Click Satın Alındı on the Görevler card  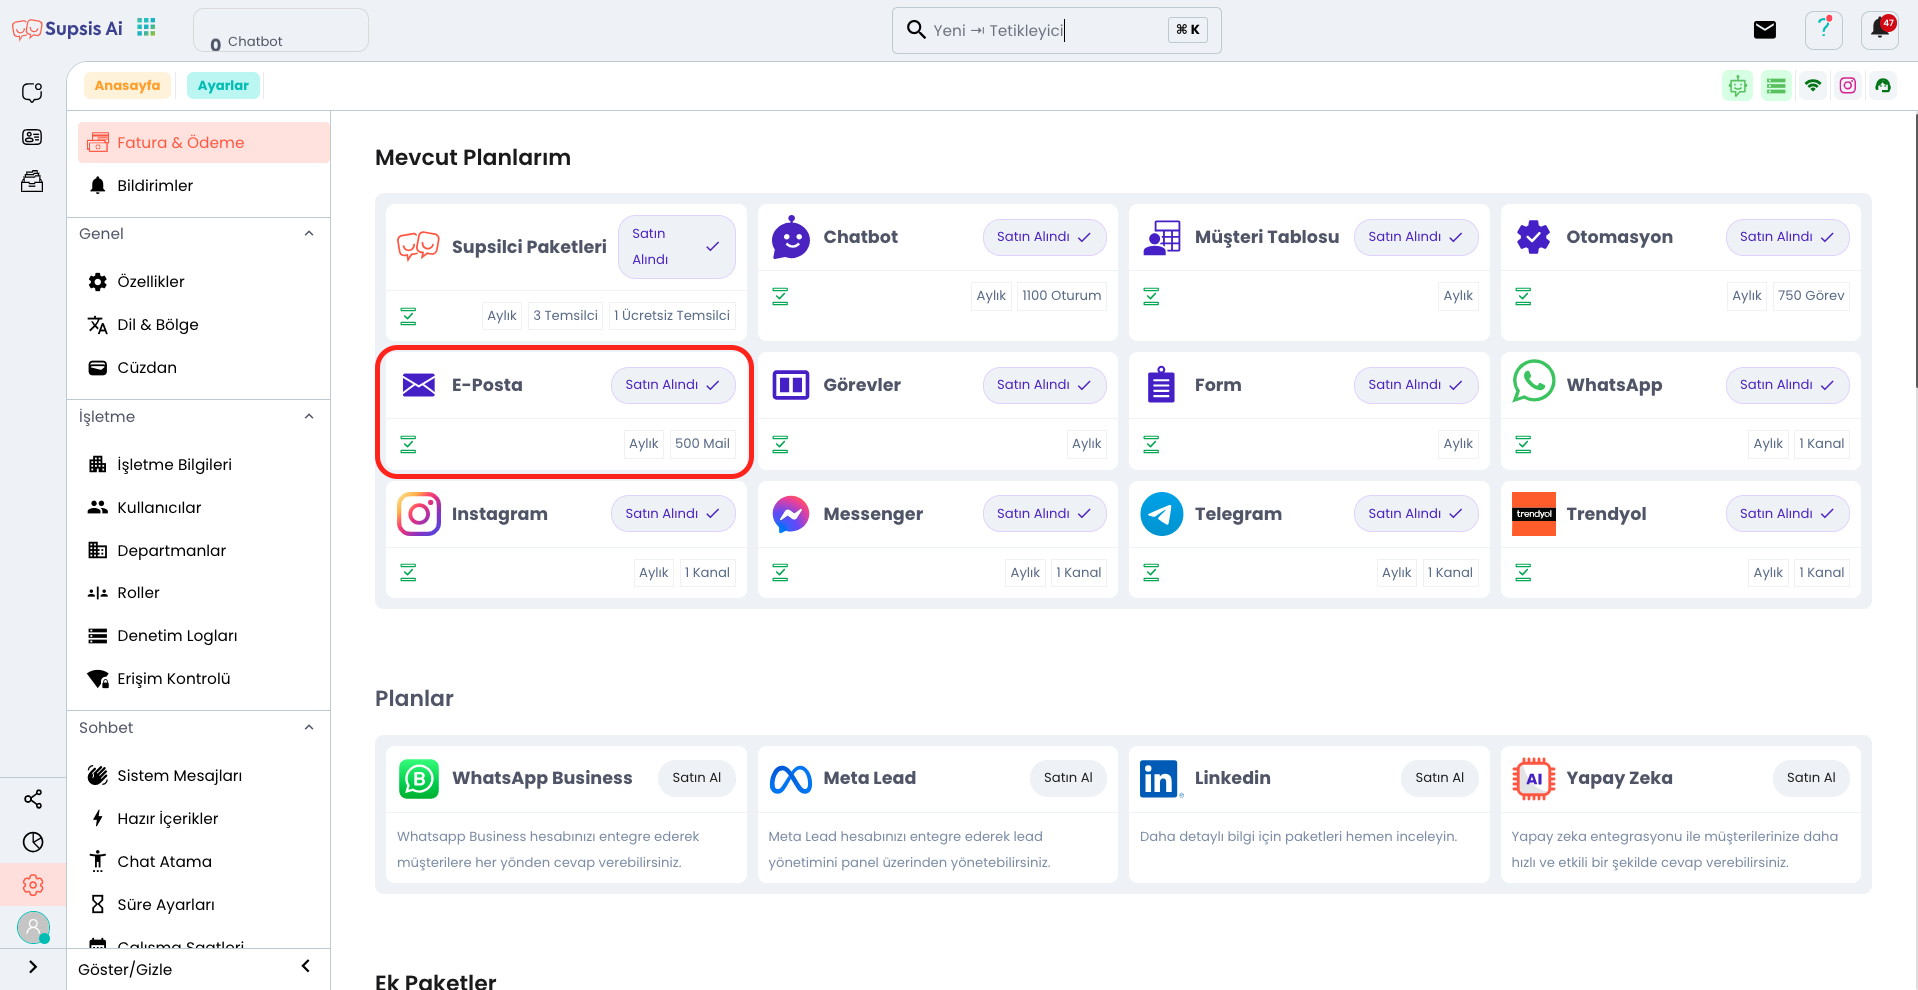pos(1044,385)
